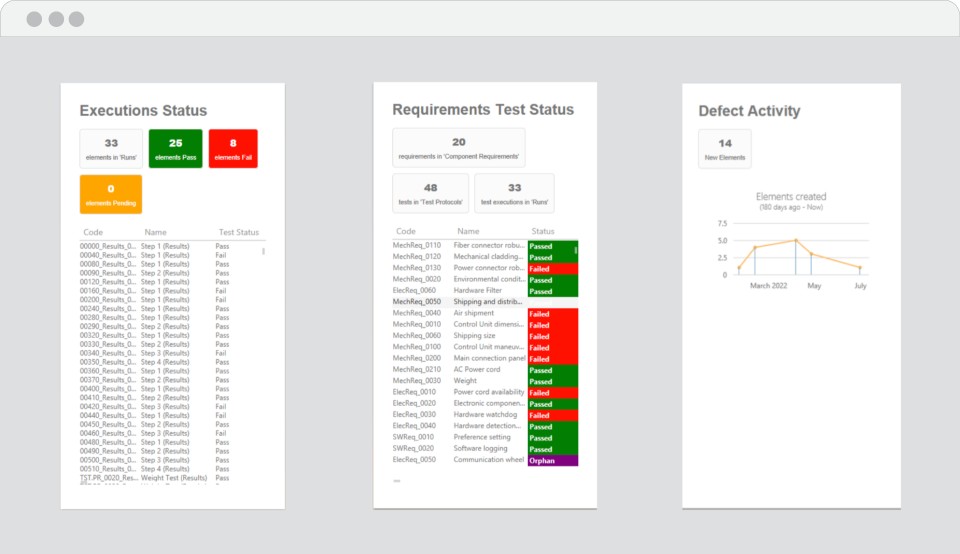
Task: Open the SWReq_0010 Preference setting row
Action: pos(485,437)
